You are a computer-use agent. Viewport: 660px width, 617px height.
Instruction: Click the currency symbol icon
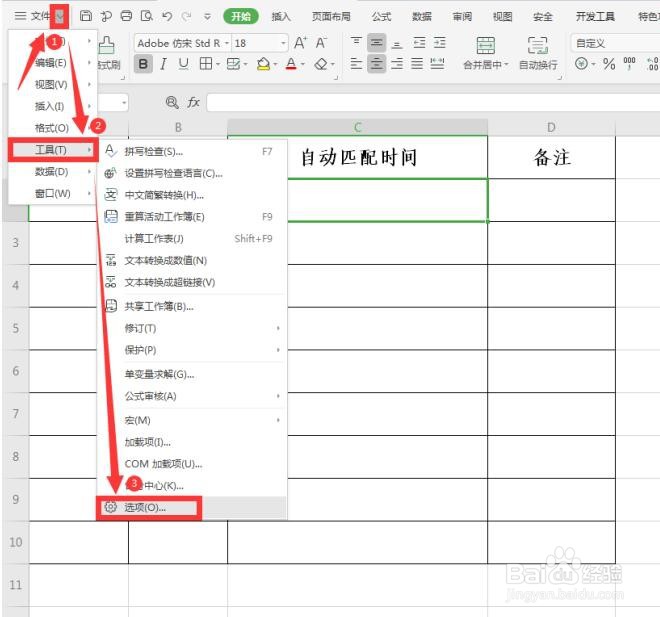click(x=581, y=64)
